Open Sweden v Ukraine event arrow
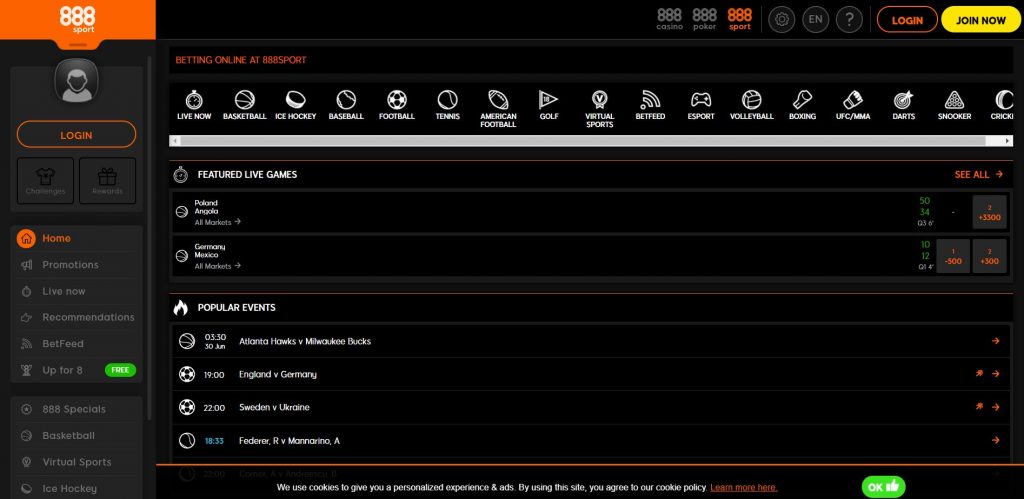 tap(995, 407)
